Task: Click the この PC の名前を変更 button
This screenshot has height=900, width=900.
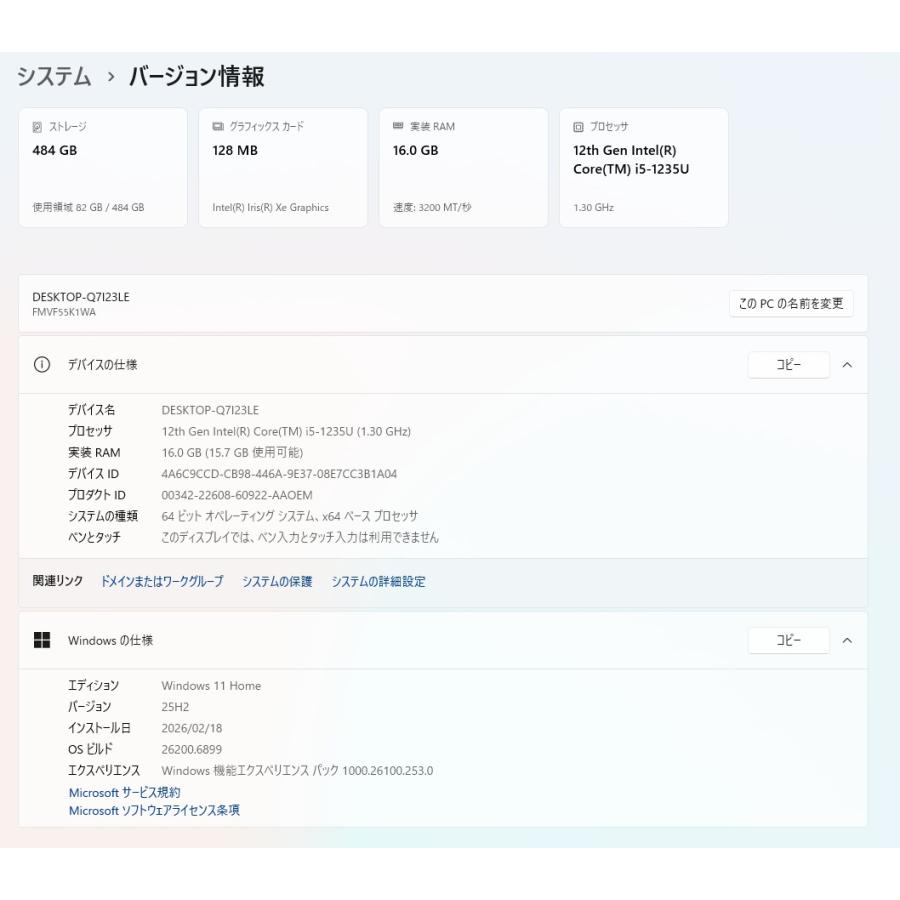Action: pyautogui.click(x=791, y=304)
